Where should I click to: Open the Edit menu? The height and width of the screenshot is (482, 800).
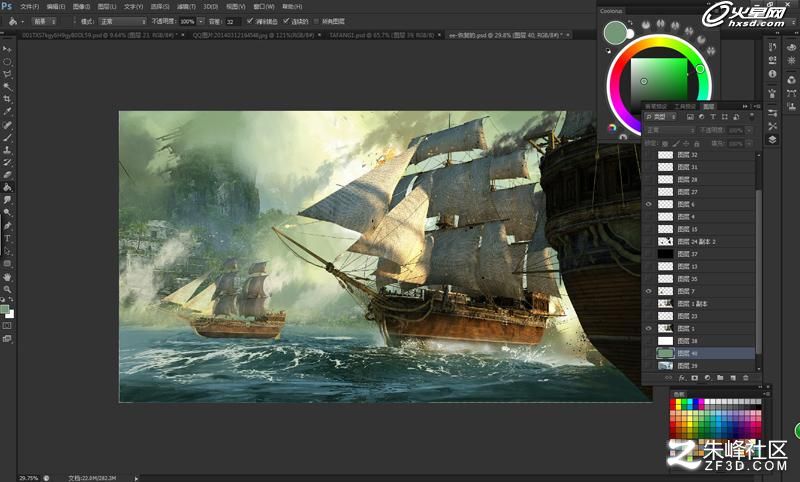[x=56, y=7]
